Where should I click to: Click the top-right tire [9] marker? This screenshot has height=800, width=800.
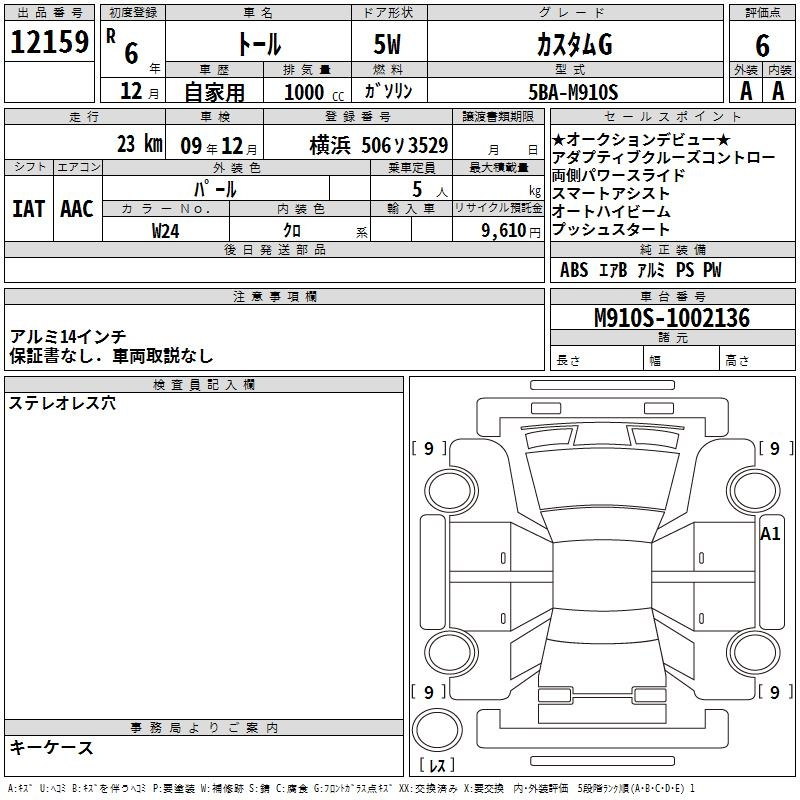(x=774, y=449)
